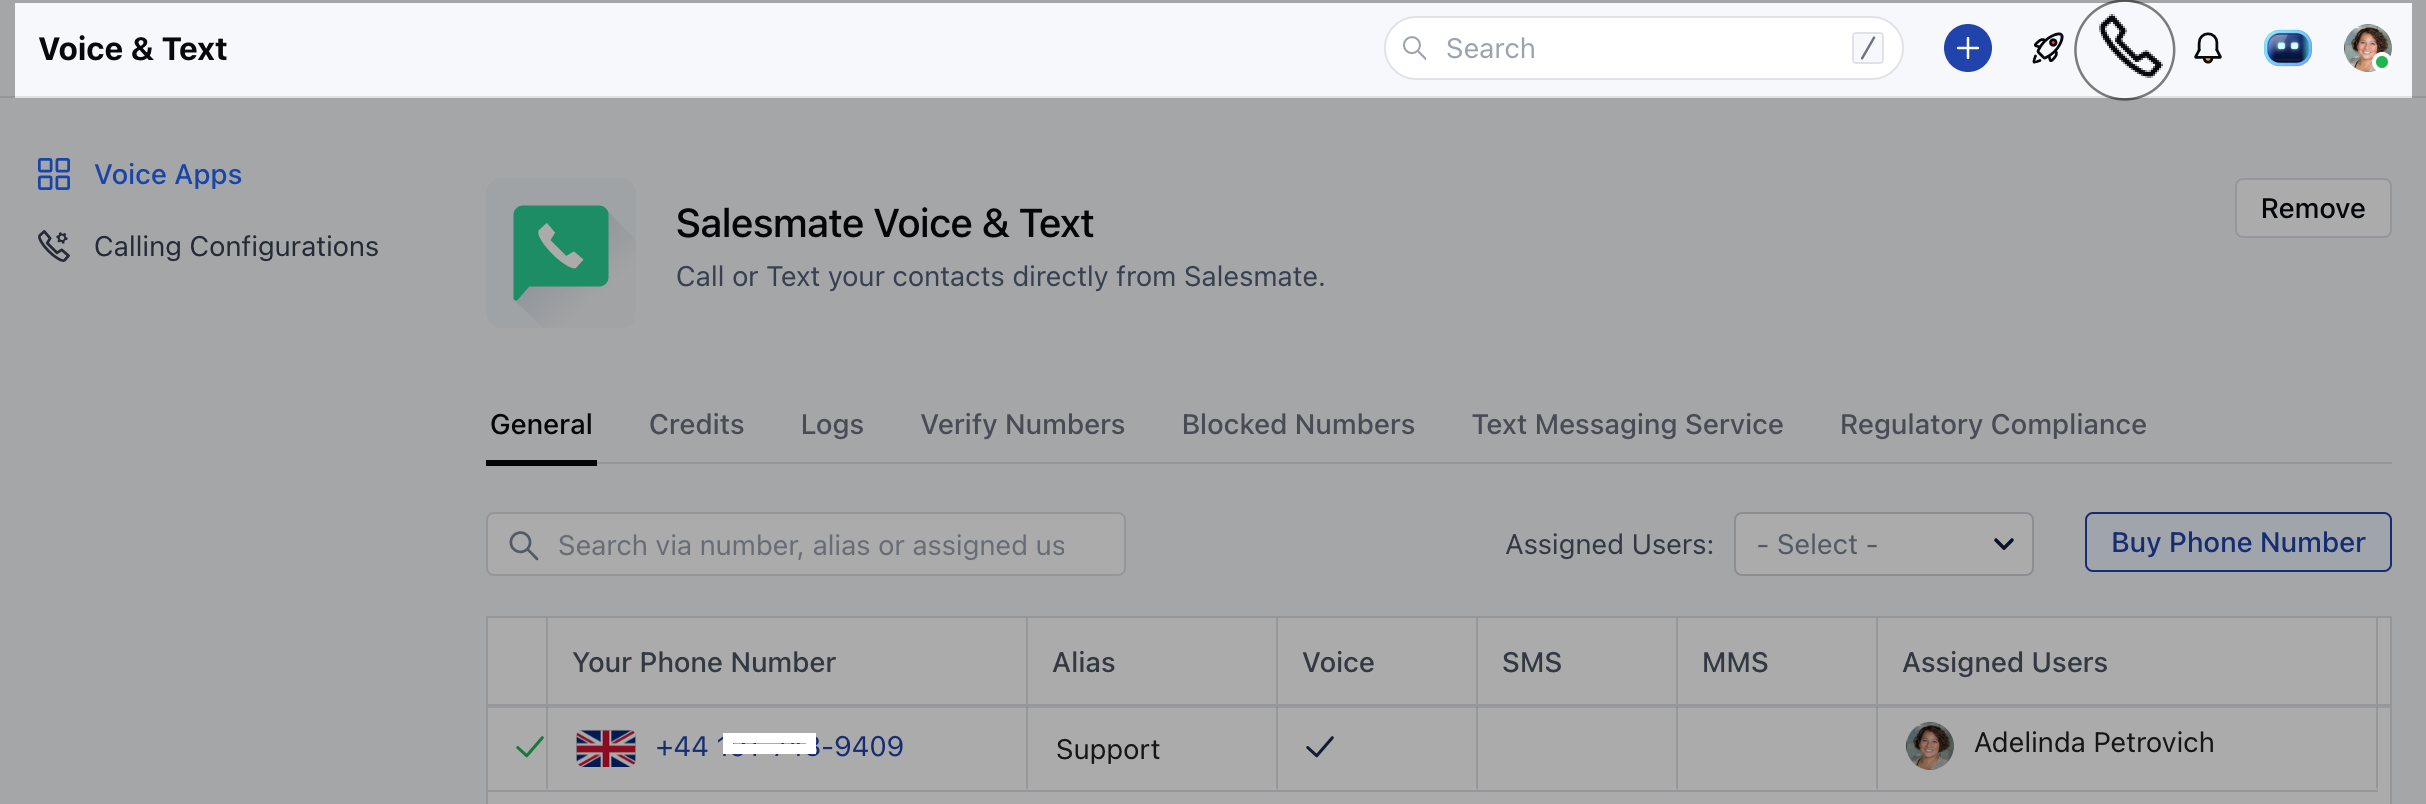
Task: Open the Logs tab
Action: pyautogui.click(x=832, y=425)
